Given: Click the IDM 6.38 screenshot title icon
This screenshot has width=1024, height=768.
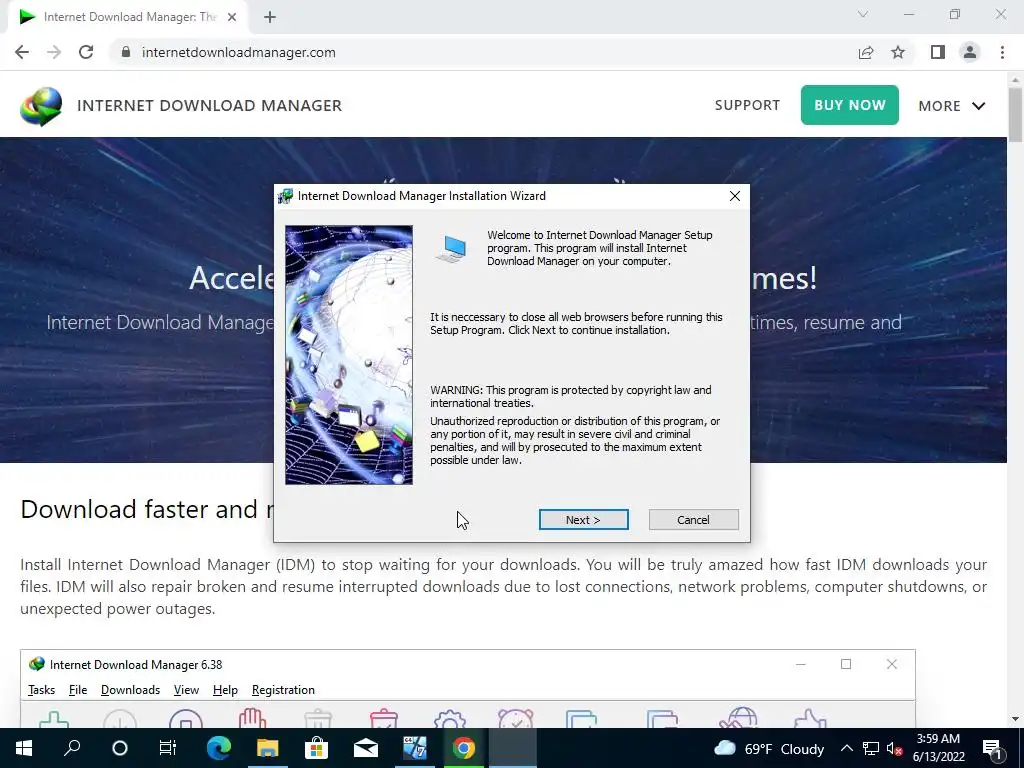Looking at the screenshot, I should (x=37, y=664).
